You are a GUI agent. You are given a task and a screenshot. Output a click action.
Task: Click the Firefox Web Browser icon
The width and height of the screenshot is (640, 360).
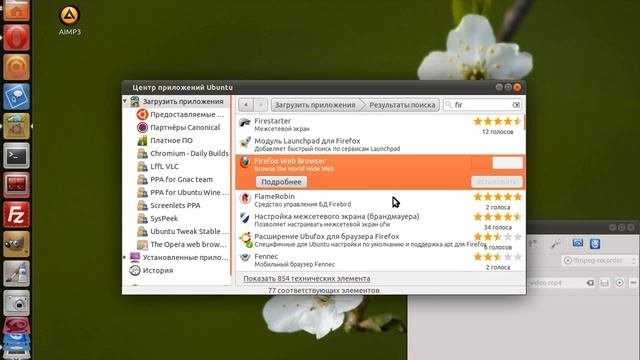pyautogui.click(x=245, y=162)
